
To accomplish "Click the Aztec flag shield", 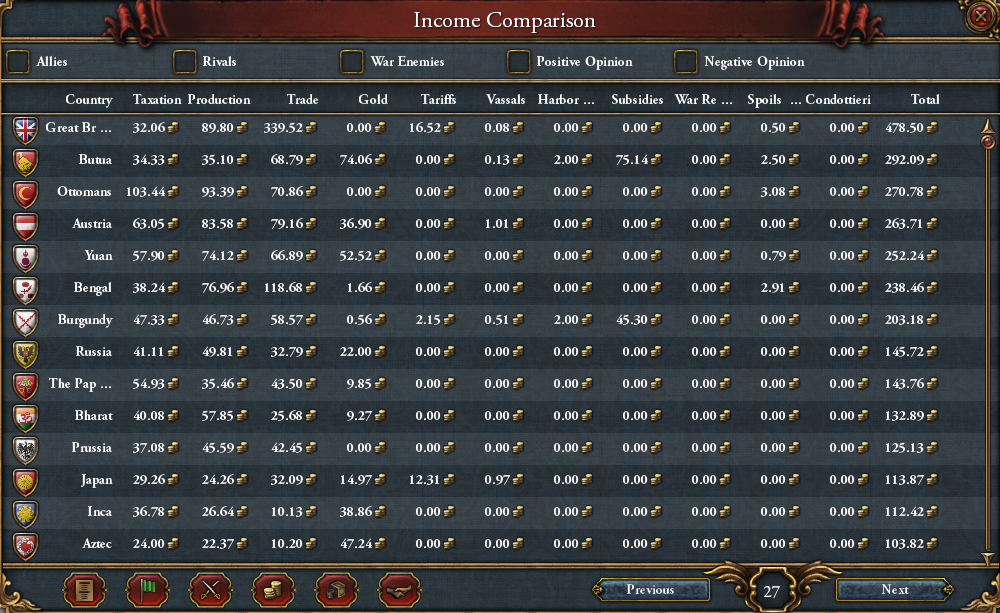I will (26, 545).
